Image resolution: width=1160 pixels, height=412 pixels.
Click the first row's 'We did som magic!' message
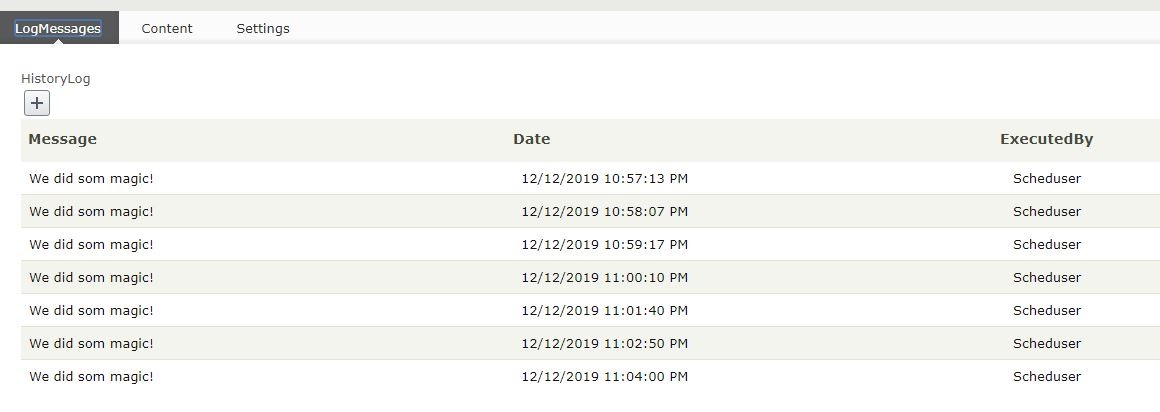pyautogui.click(x=91, y=179)
